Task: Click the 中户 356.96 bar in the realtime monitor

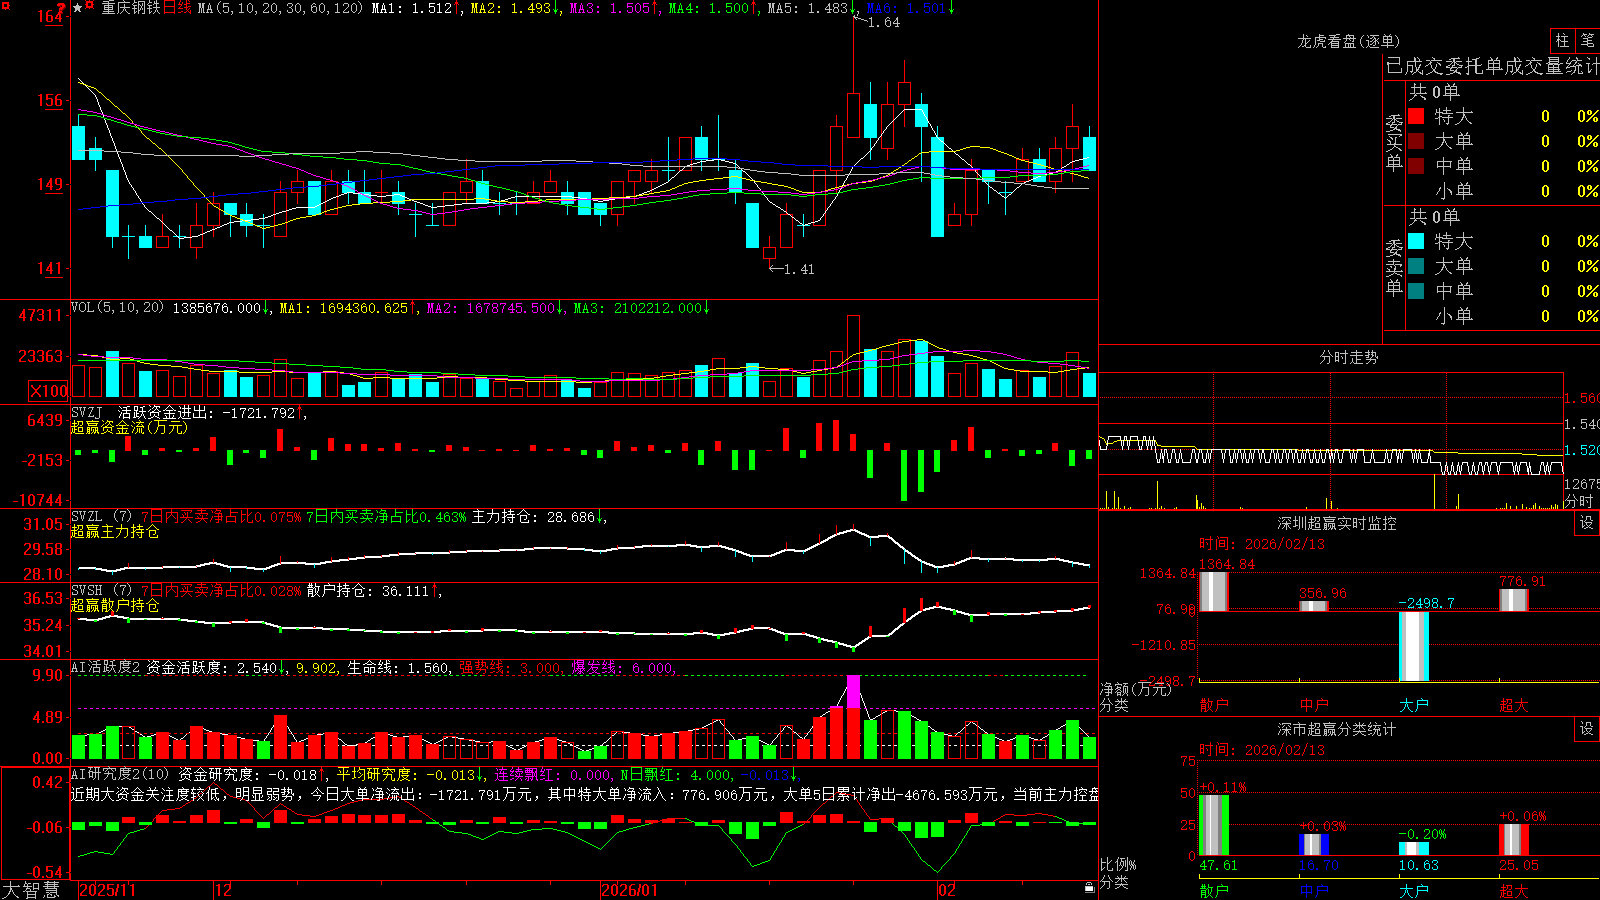Action: tap(1314, 606)
